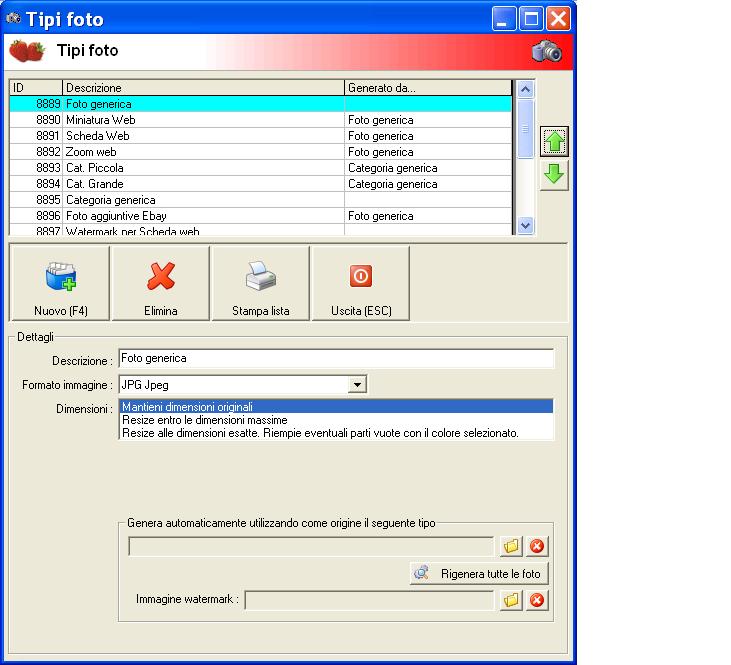Click into the Descrizione text field

pos(336,358)
